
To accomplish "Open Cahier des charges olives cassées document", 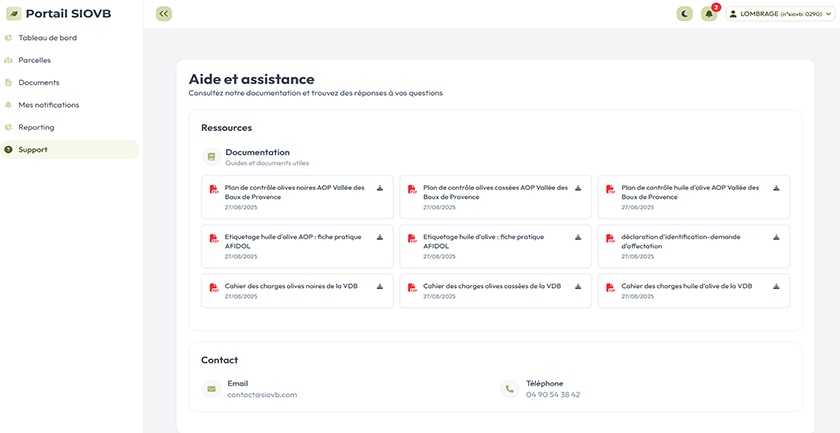I will click(x=492, y=286).
